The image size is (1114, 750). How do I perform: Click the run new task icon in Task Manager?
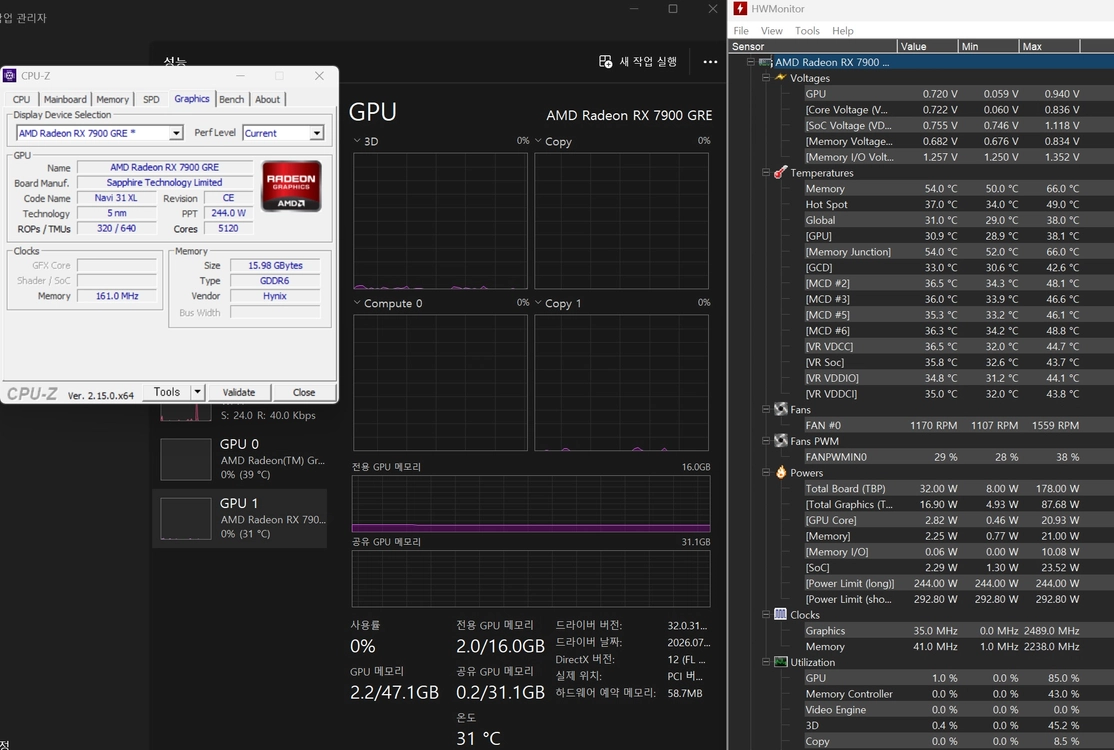click(605, 62)
